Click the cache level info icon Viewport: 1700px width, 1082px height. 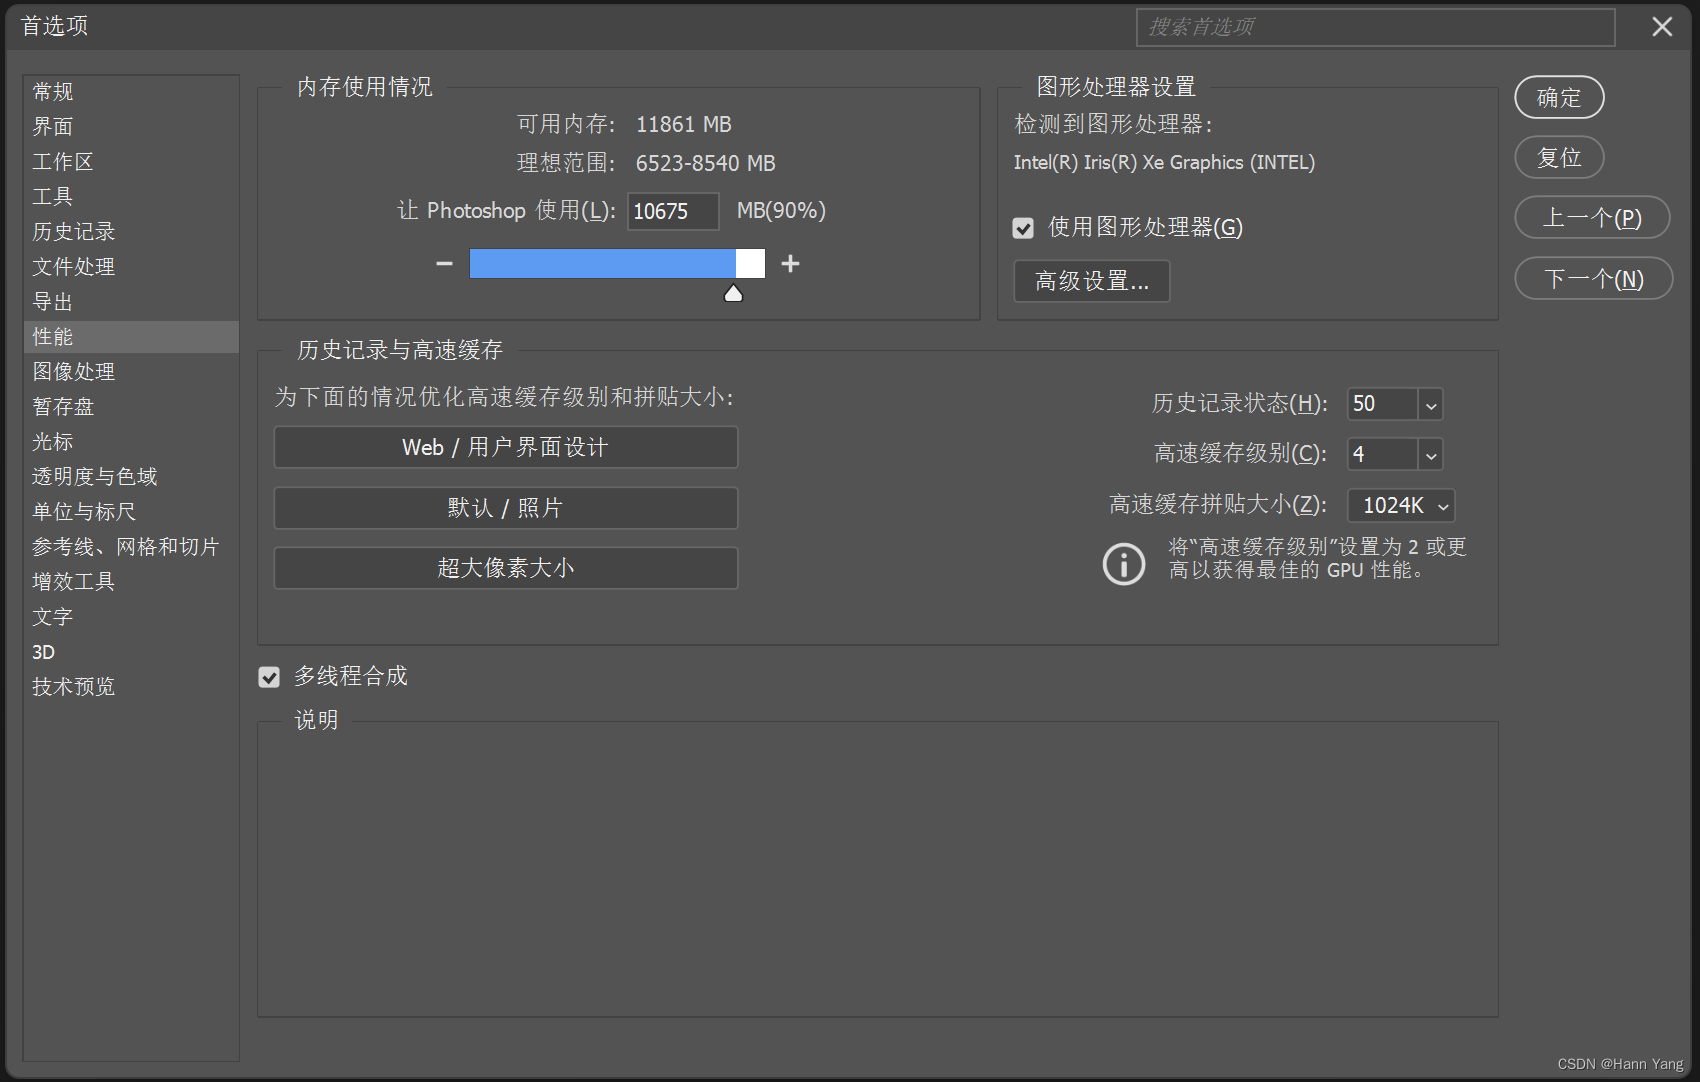pos(1123,564)
